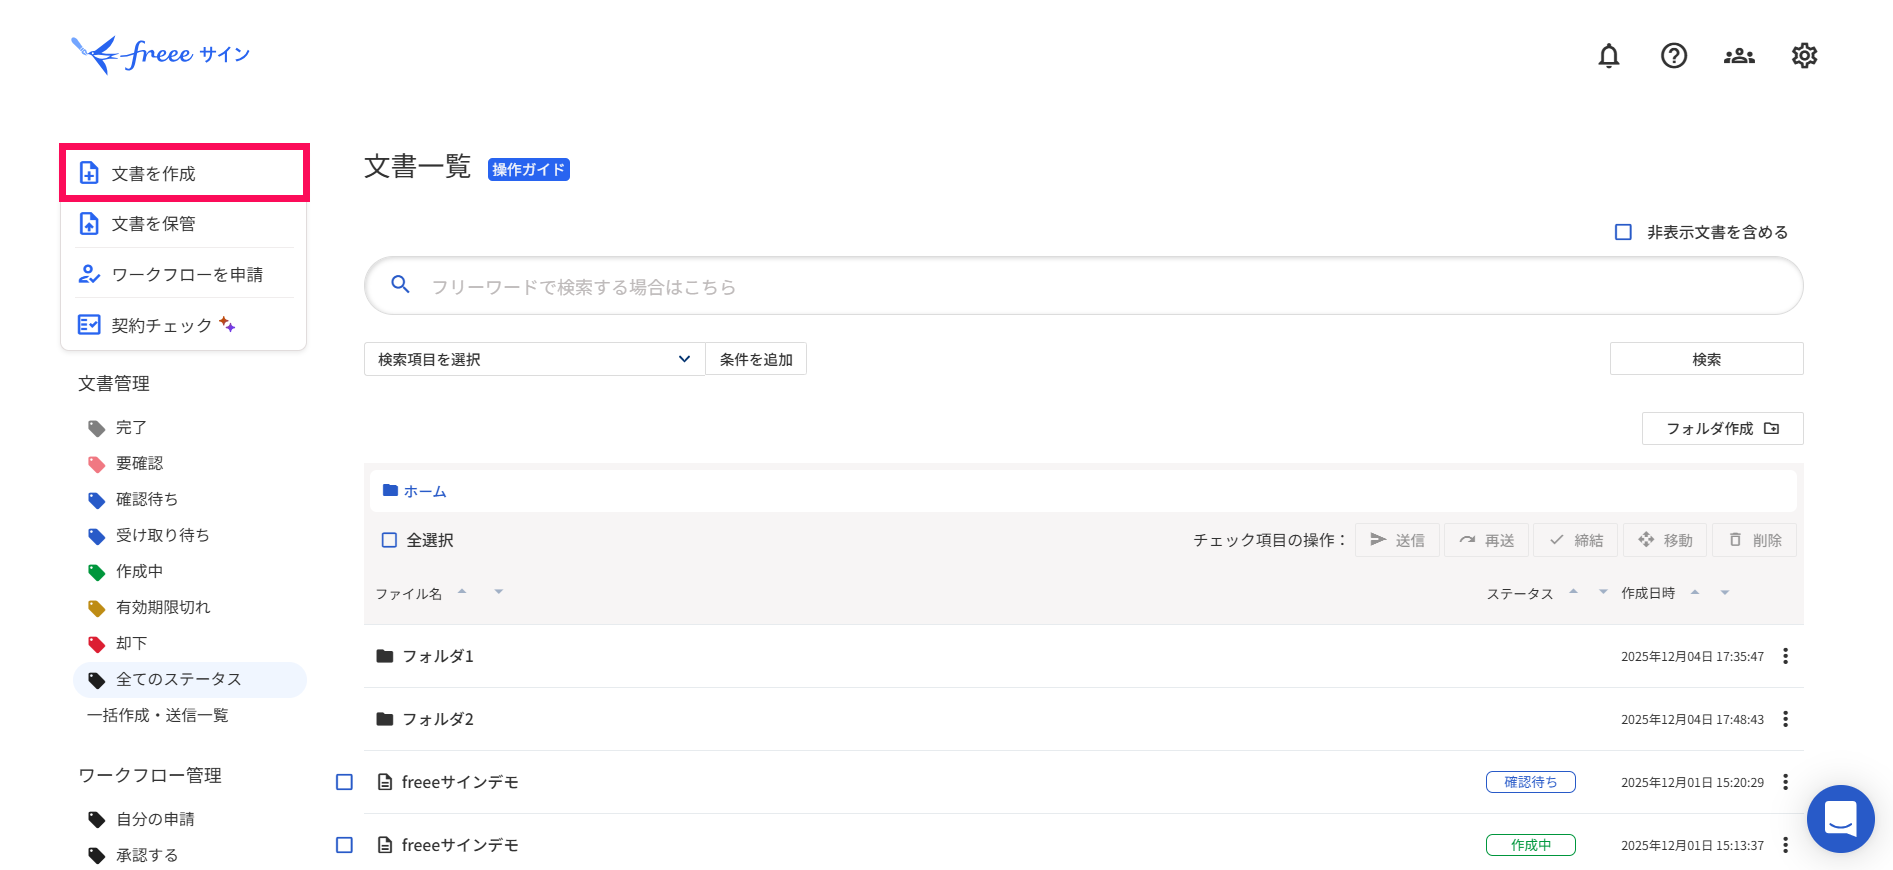Select 全てのステータス filter
The image size is (1893, 870).
coord(190,680)
